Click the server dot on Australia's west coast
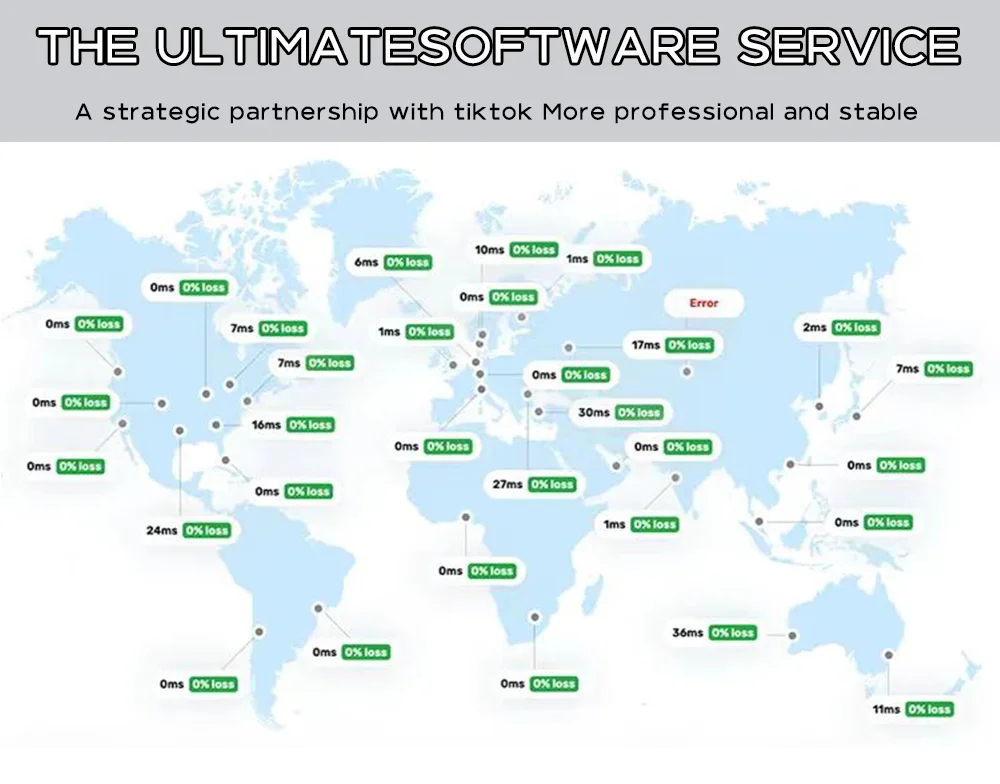Viewport: 1000px width, 784px height. 792,635
